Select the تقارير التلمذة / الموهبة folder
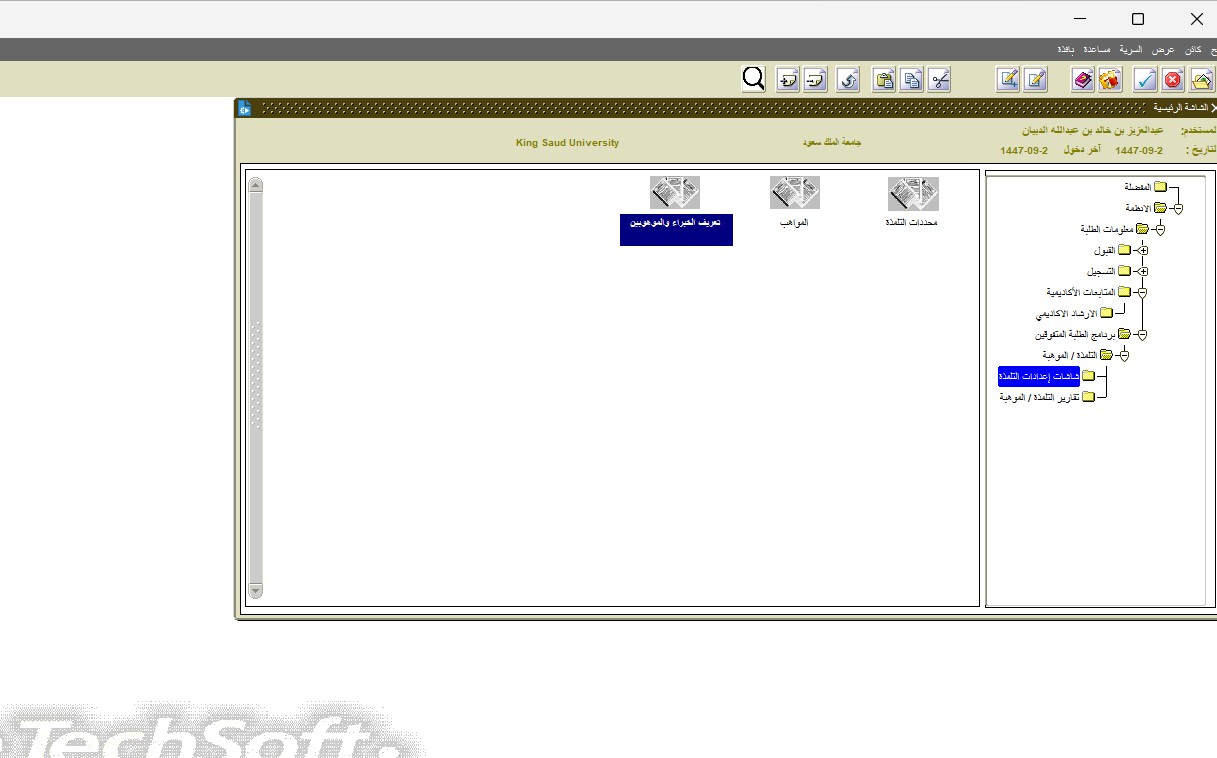 (1040, 397)
